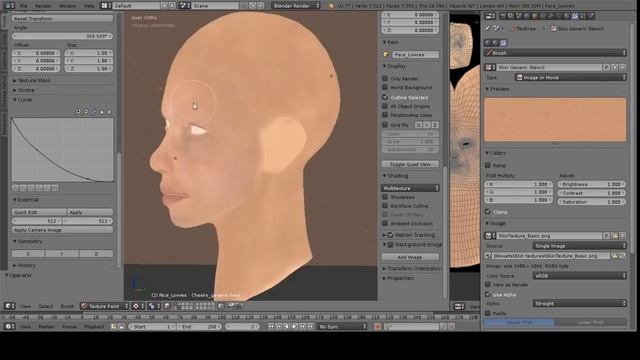Open the Scene tab in Properties header
Screen dimensions: 640x360
click(x=519, y=16)
